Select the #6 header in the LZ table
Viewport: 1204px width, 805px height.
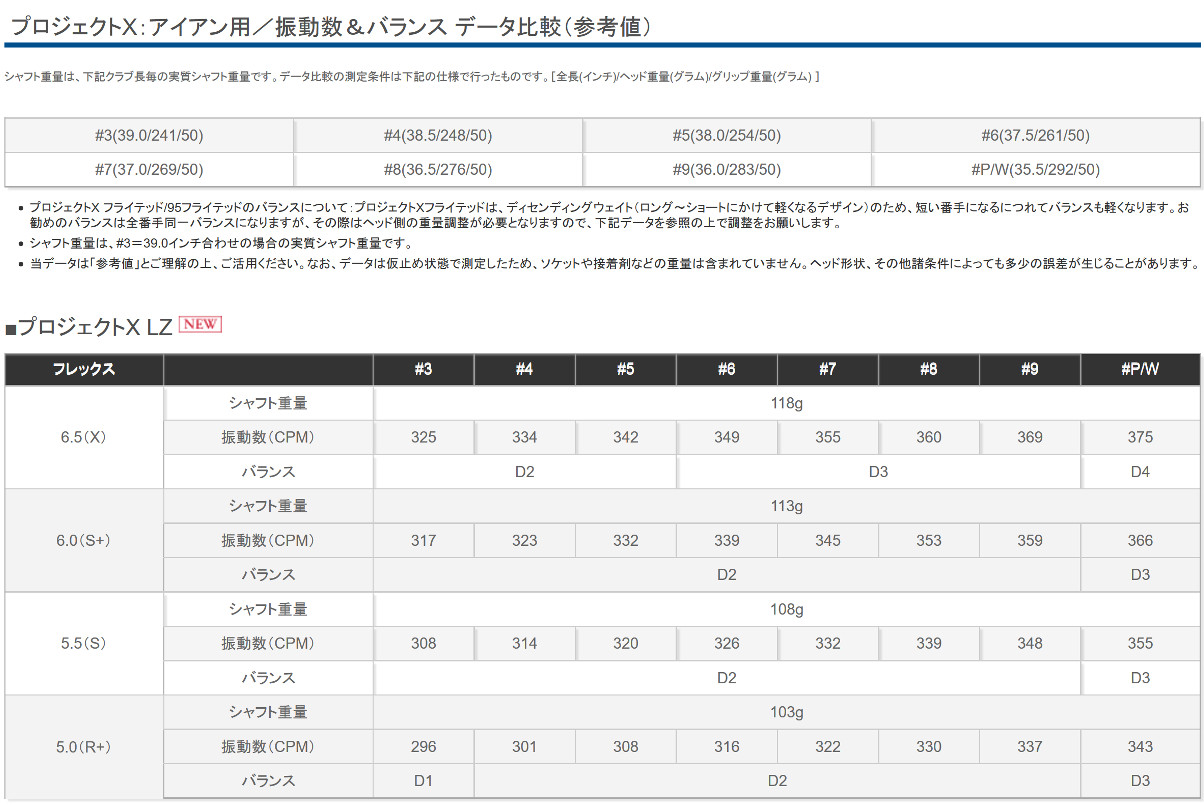[x=727, y=370]
